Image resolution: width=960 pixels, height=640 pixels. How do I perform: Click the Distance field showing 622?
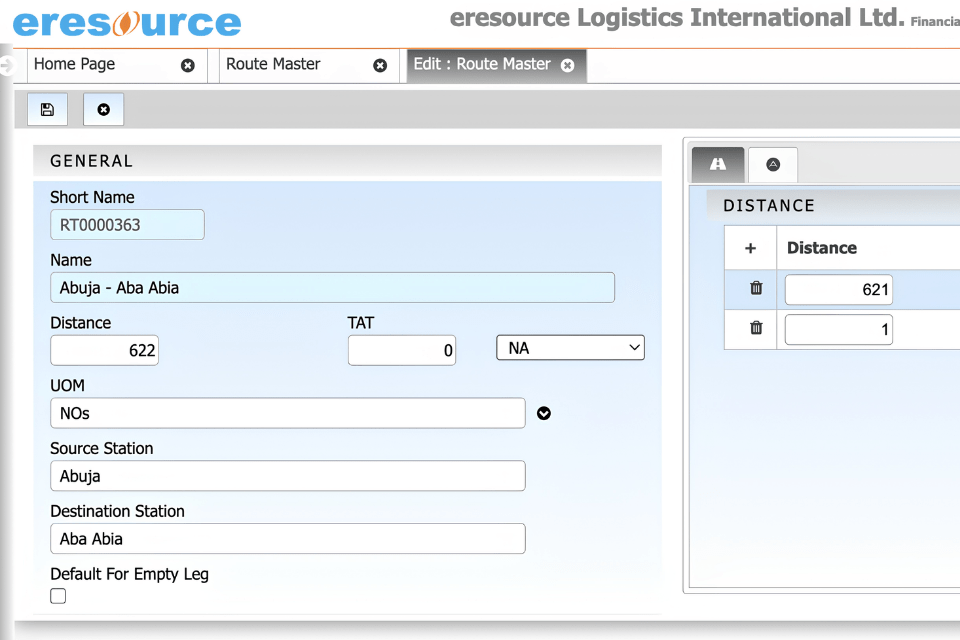pos(105,350)
